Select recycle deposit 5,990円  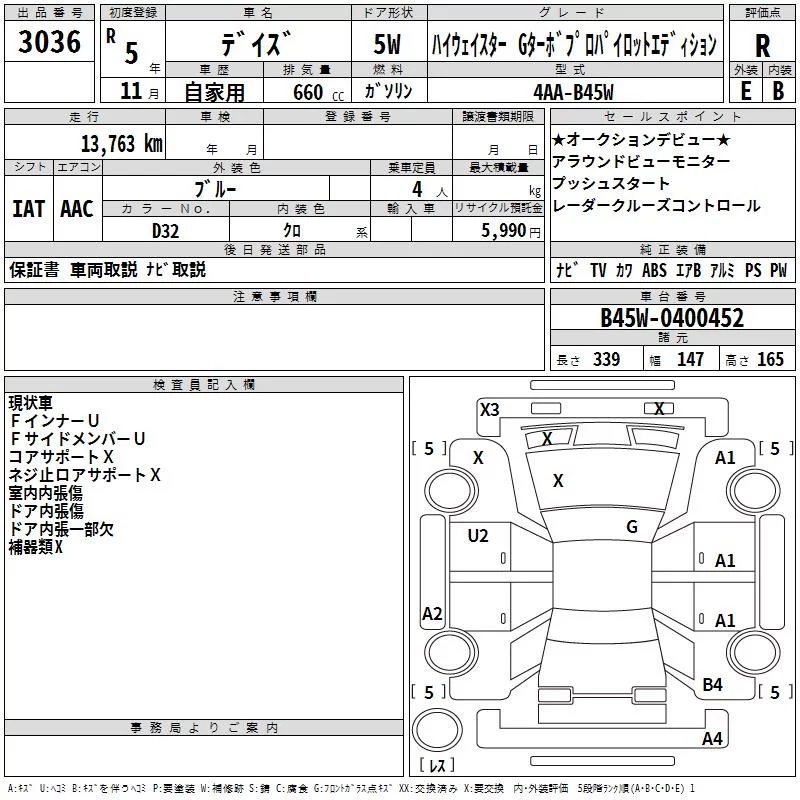(x=511, y=231)
